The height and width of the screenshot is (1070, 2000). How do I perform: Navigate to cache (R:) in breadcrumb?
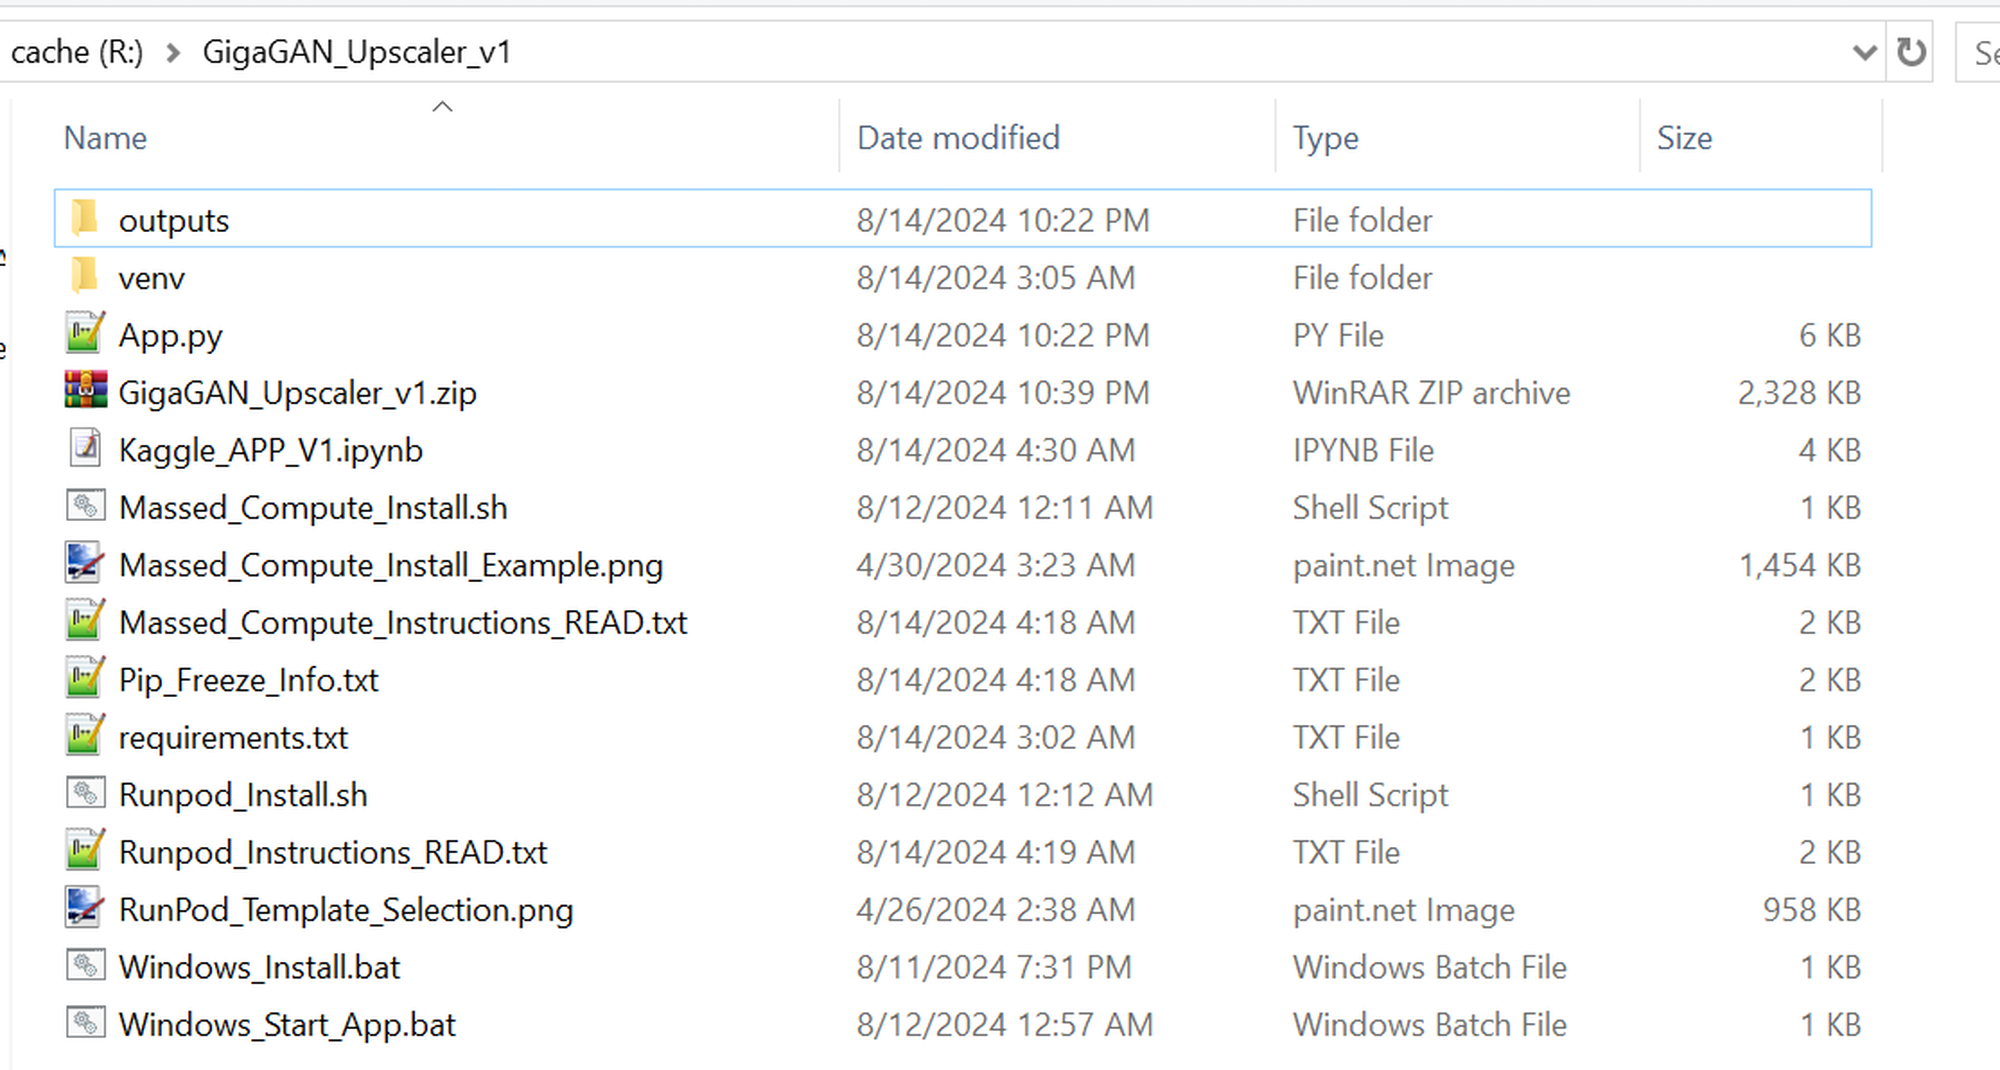77,52
